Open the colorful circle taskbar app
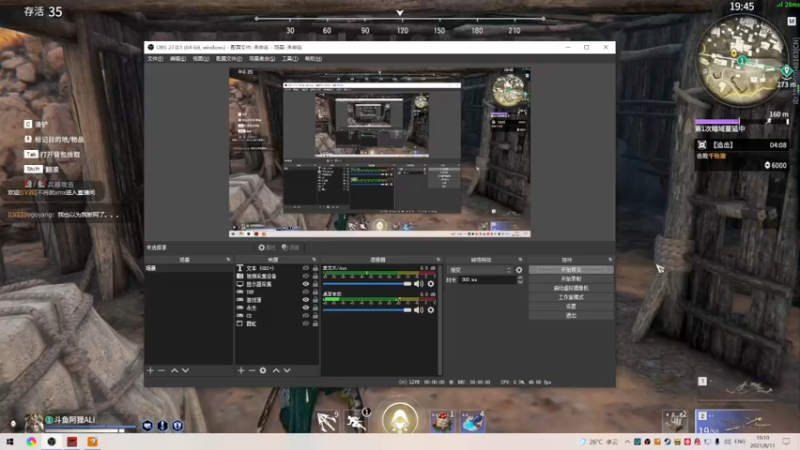The image size is (800, 450). 31,442
